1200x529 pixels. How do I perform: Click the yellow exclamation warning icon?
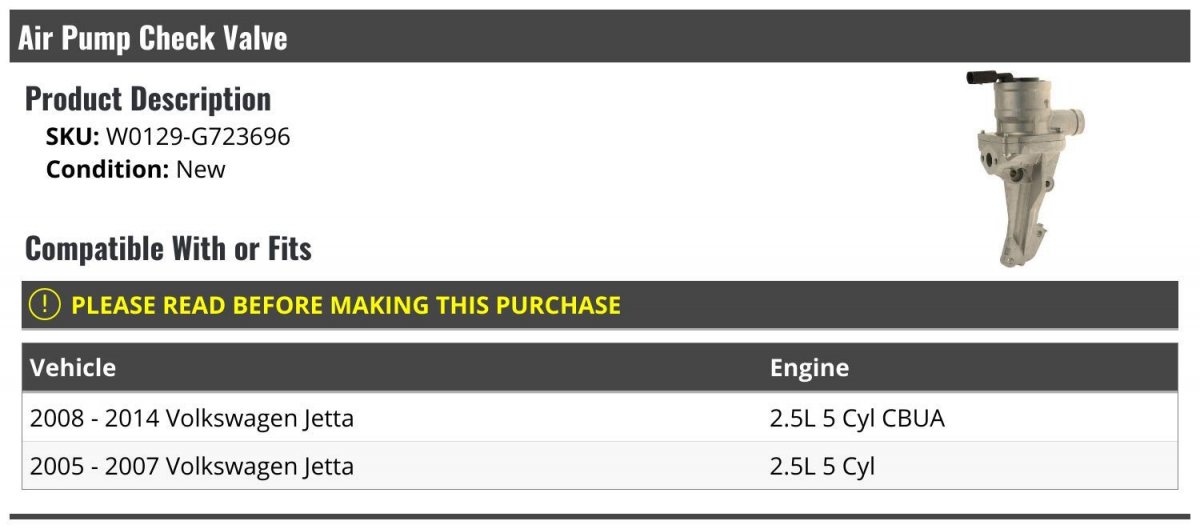point(45,305)
